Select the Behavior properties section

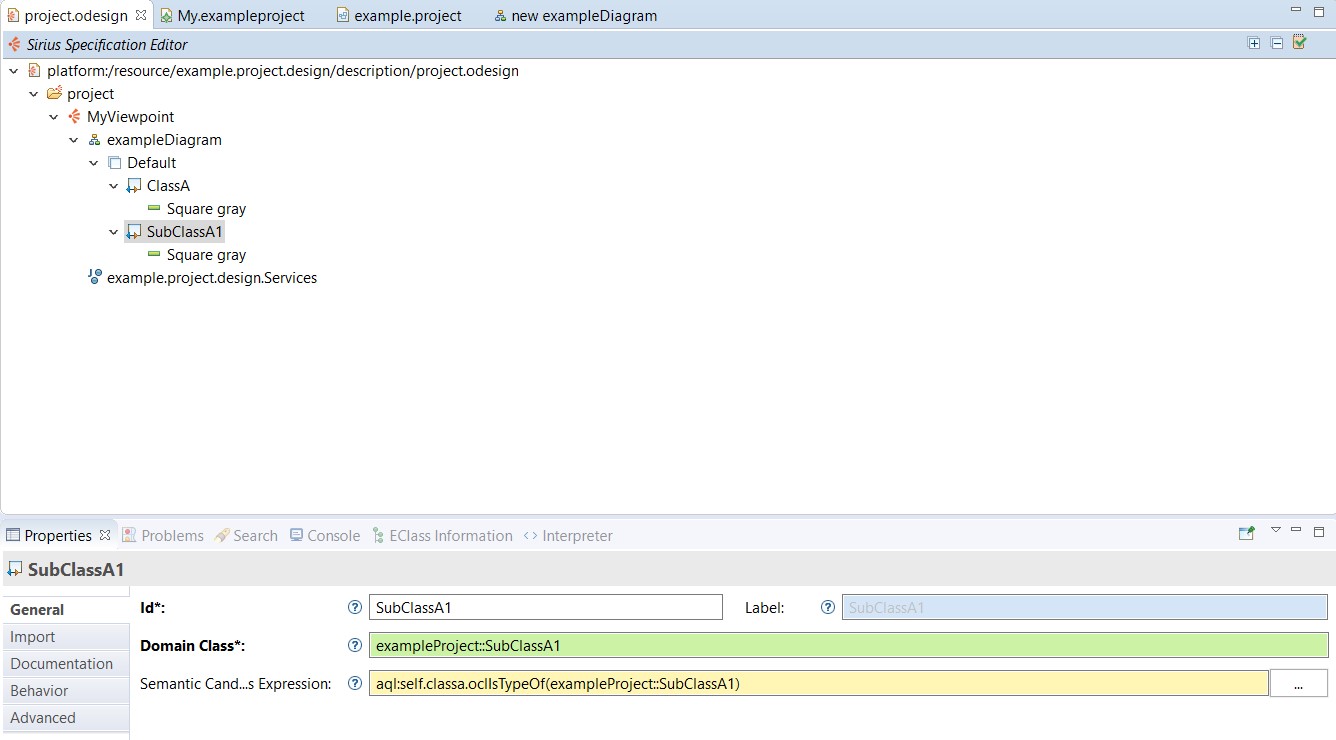tap(40, 691)
